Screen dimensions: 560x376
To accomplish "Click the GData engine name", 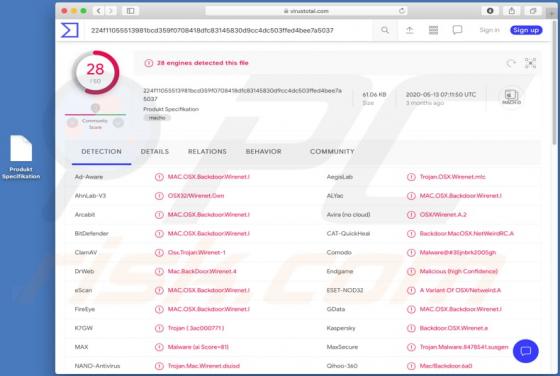I will pos(336,309).
